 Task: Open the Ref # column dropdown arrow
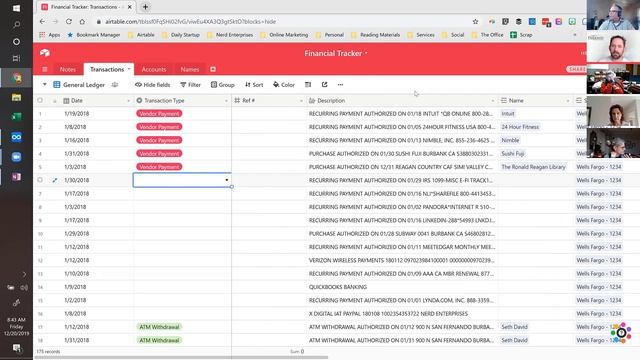pos(302,101)
